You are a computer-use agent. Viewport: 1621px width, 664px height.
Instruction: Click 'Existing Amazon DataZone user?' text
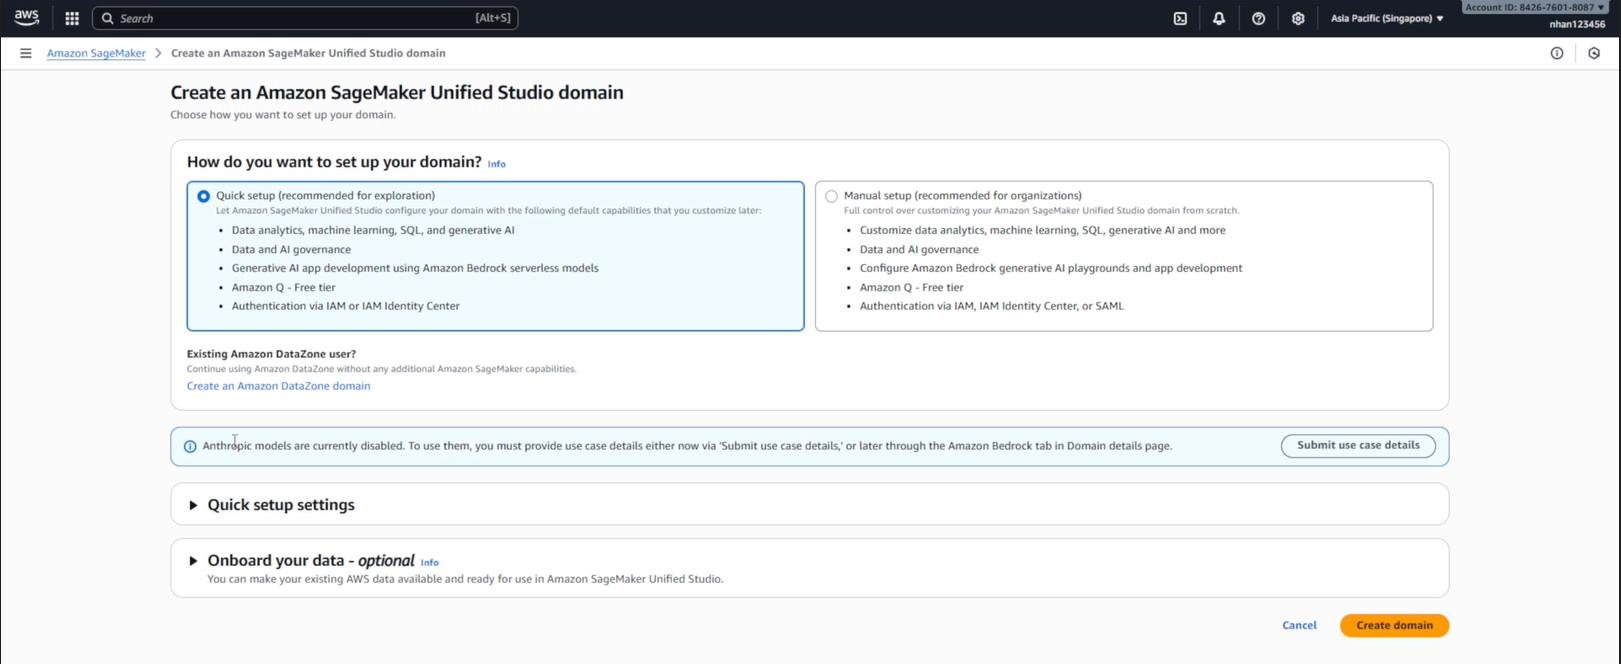(271, 354)
